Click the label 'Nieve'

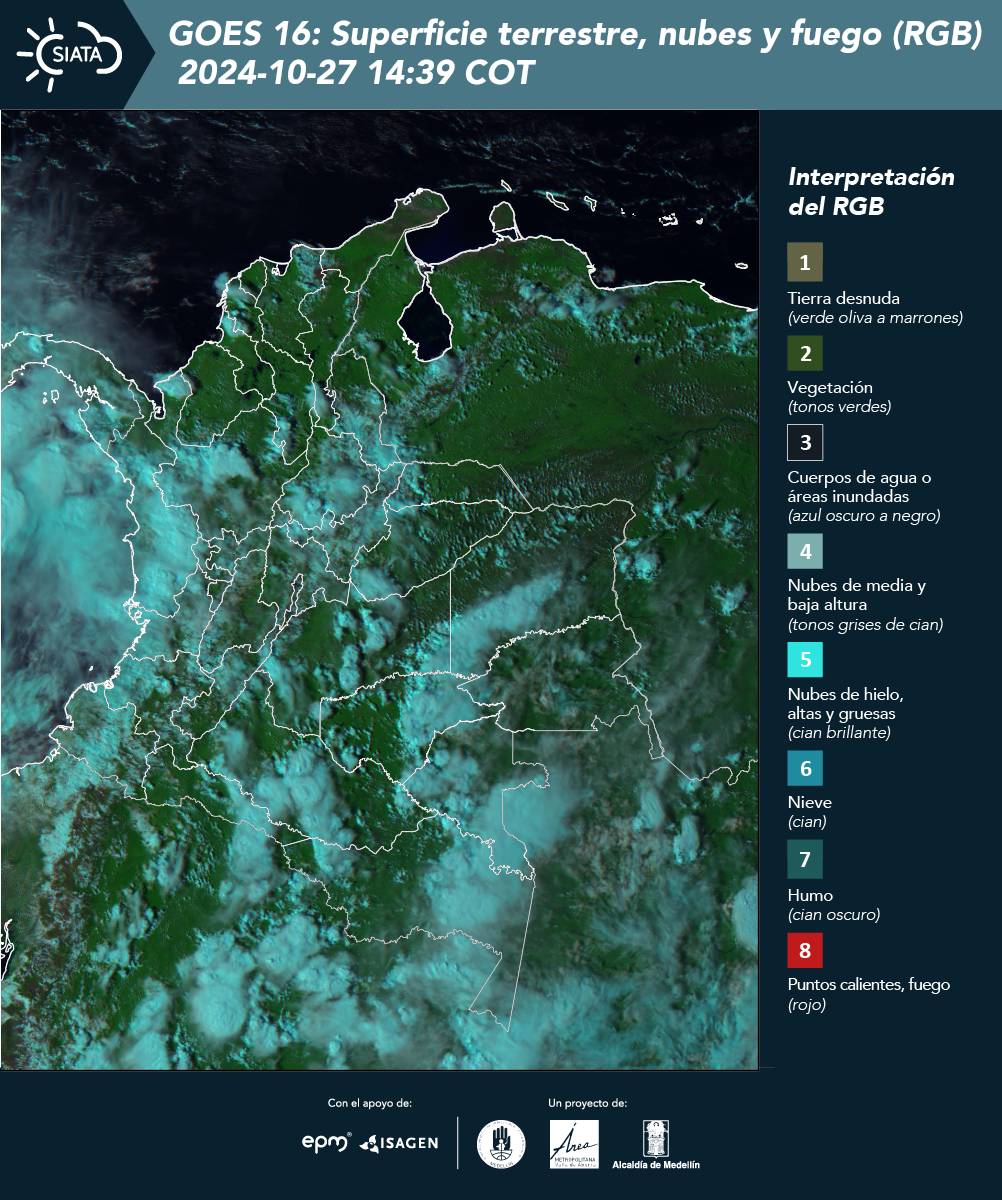810,802
